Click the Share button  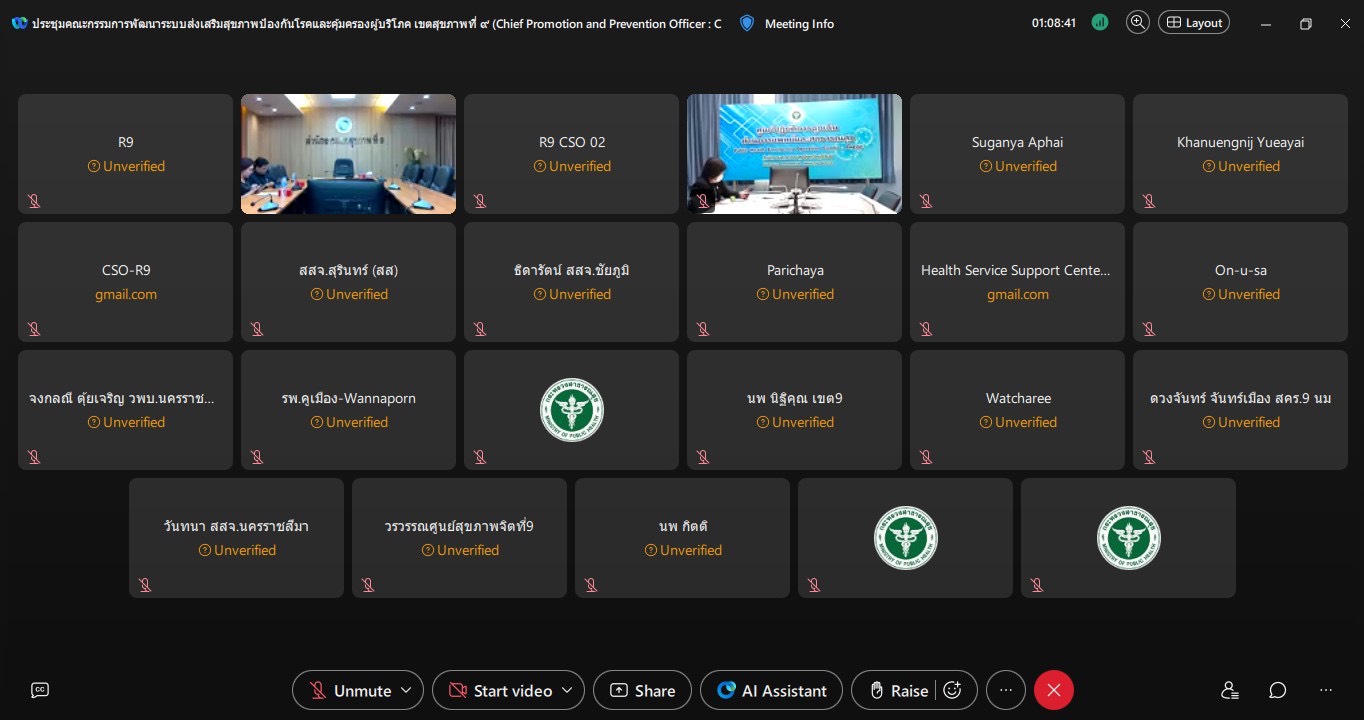(x=642, y=690)
